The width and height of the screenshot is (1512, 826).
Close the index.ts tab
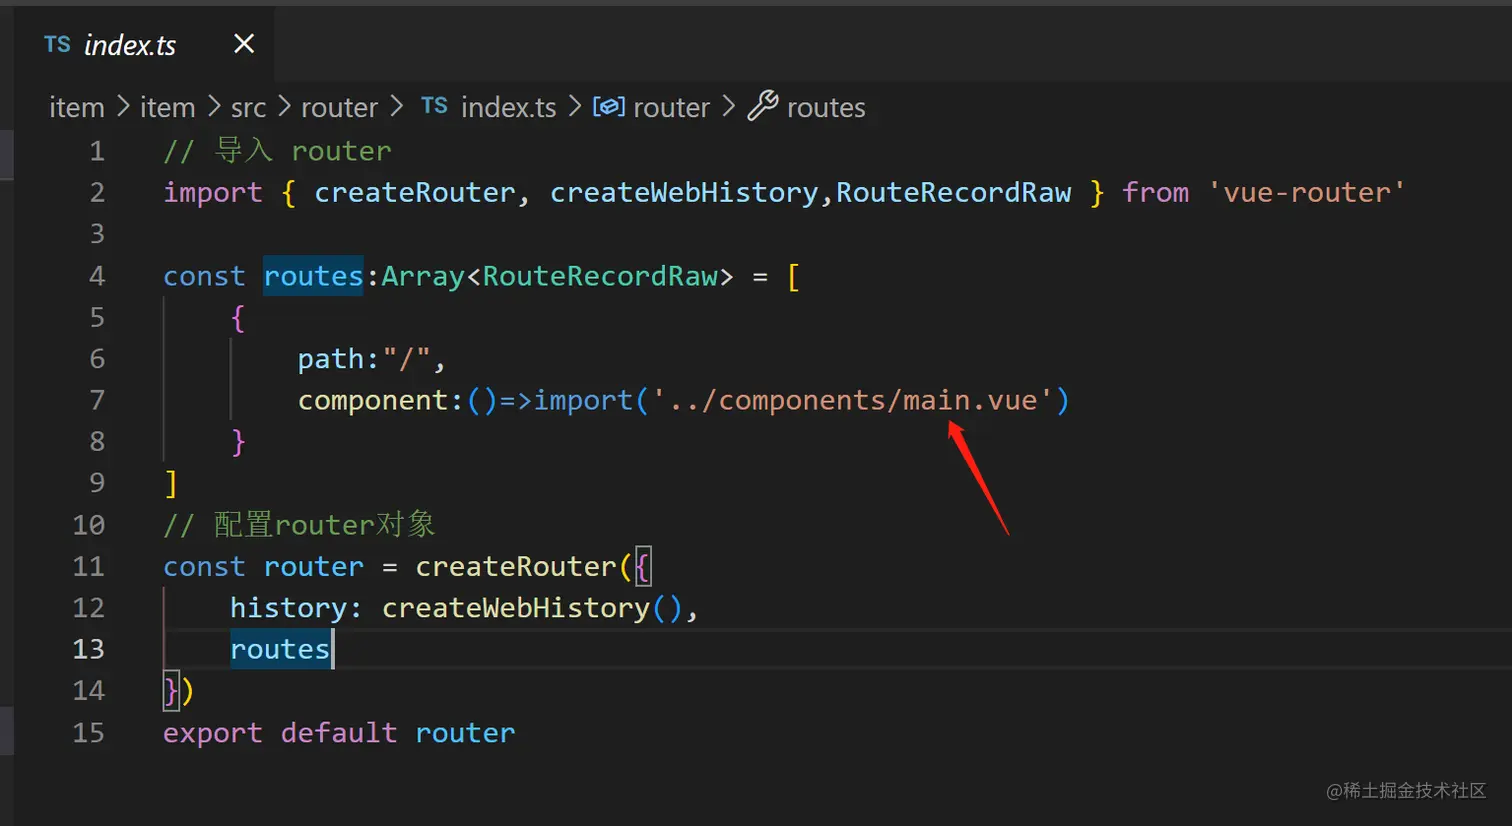coord(244,44)
